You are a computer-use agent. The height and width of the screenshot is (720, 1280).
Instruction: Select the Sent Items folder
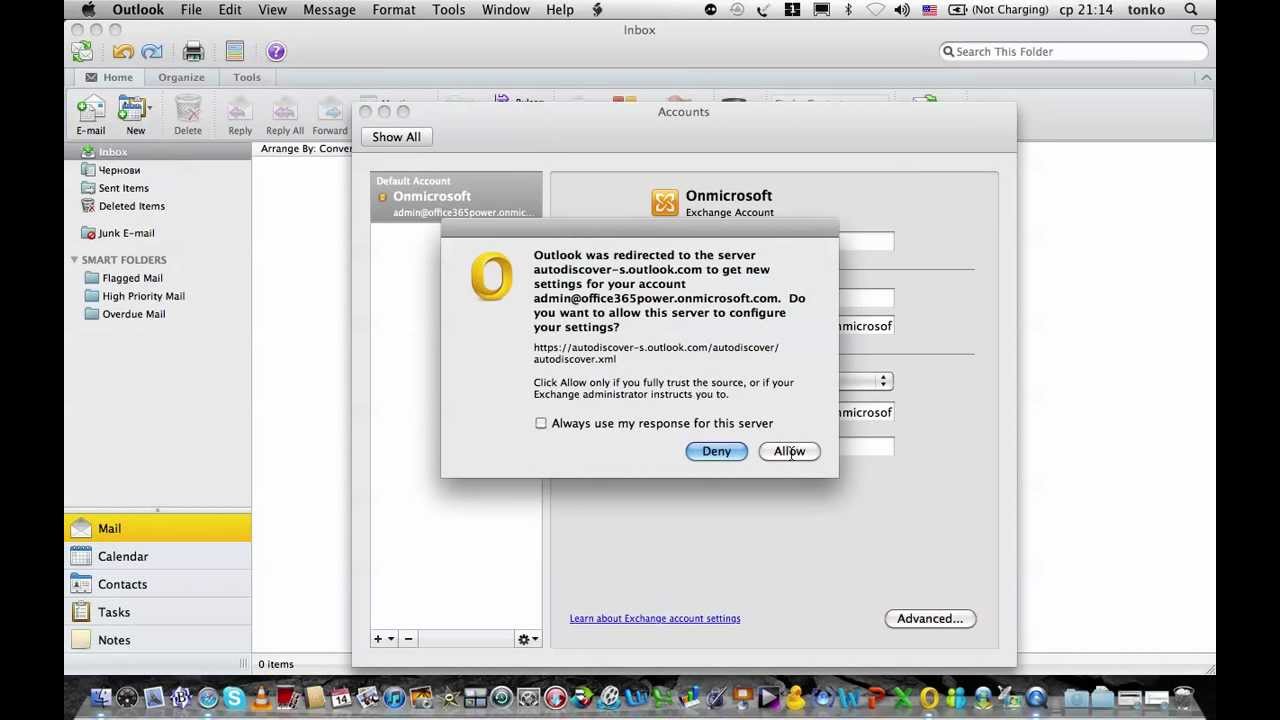[x=158, y=188]
